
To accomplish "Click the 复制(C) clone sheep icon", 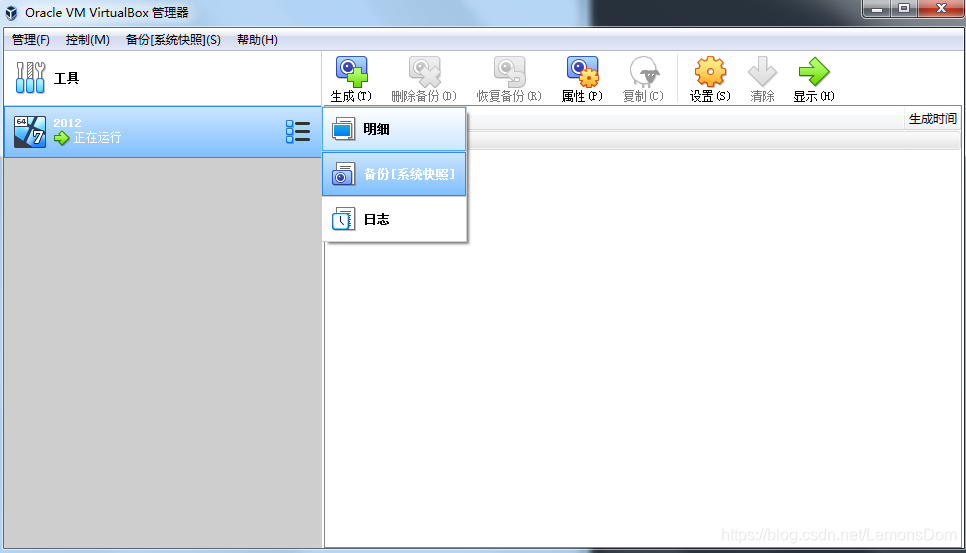I will 644,72.
